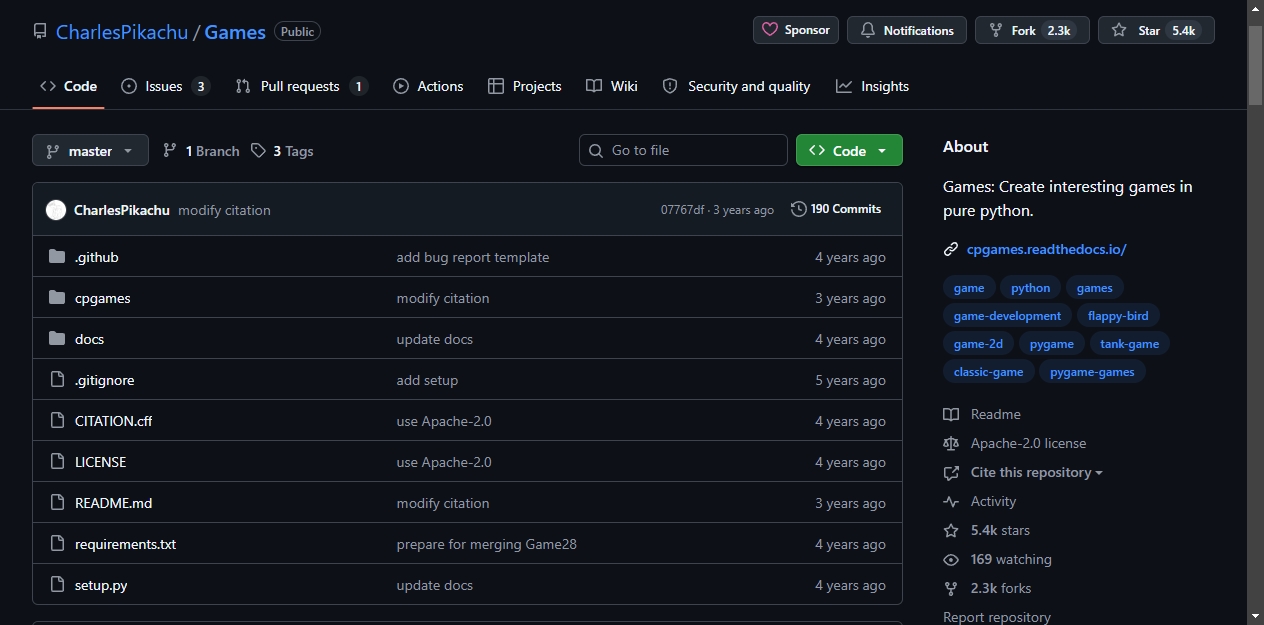The width and height of the screenshot is (1264, 625).
Task: Click the scales icon beside Apache-2.0 license
Action: (951, 443)
